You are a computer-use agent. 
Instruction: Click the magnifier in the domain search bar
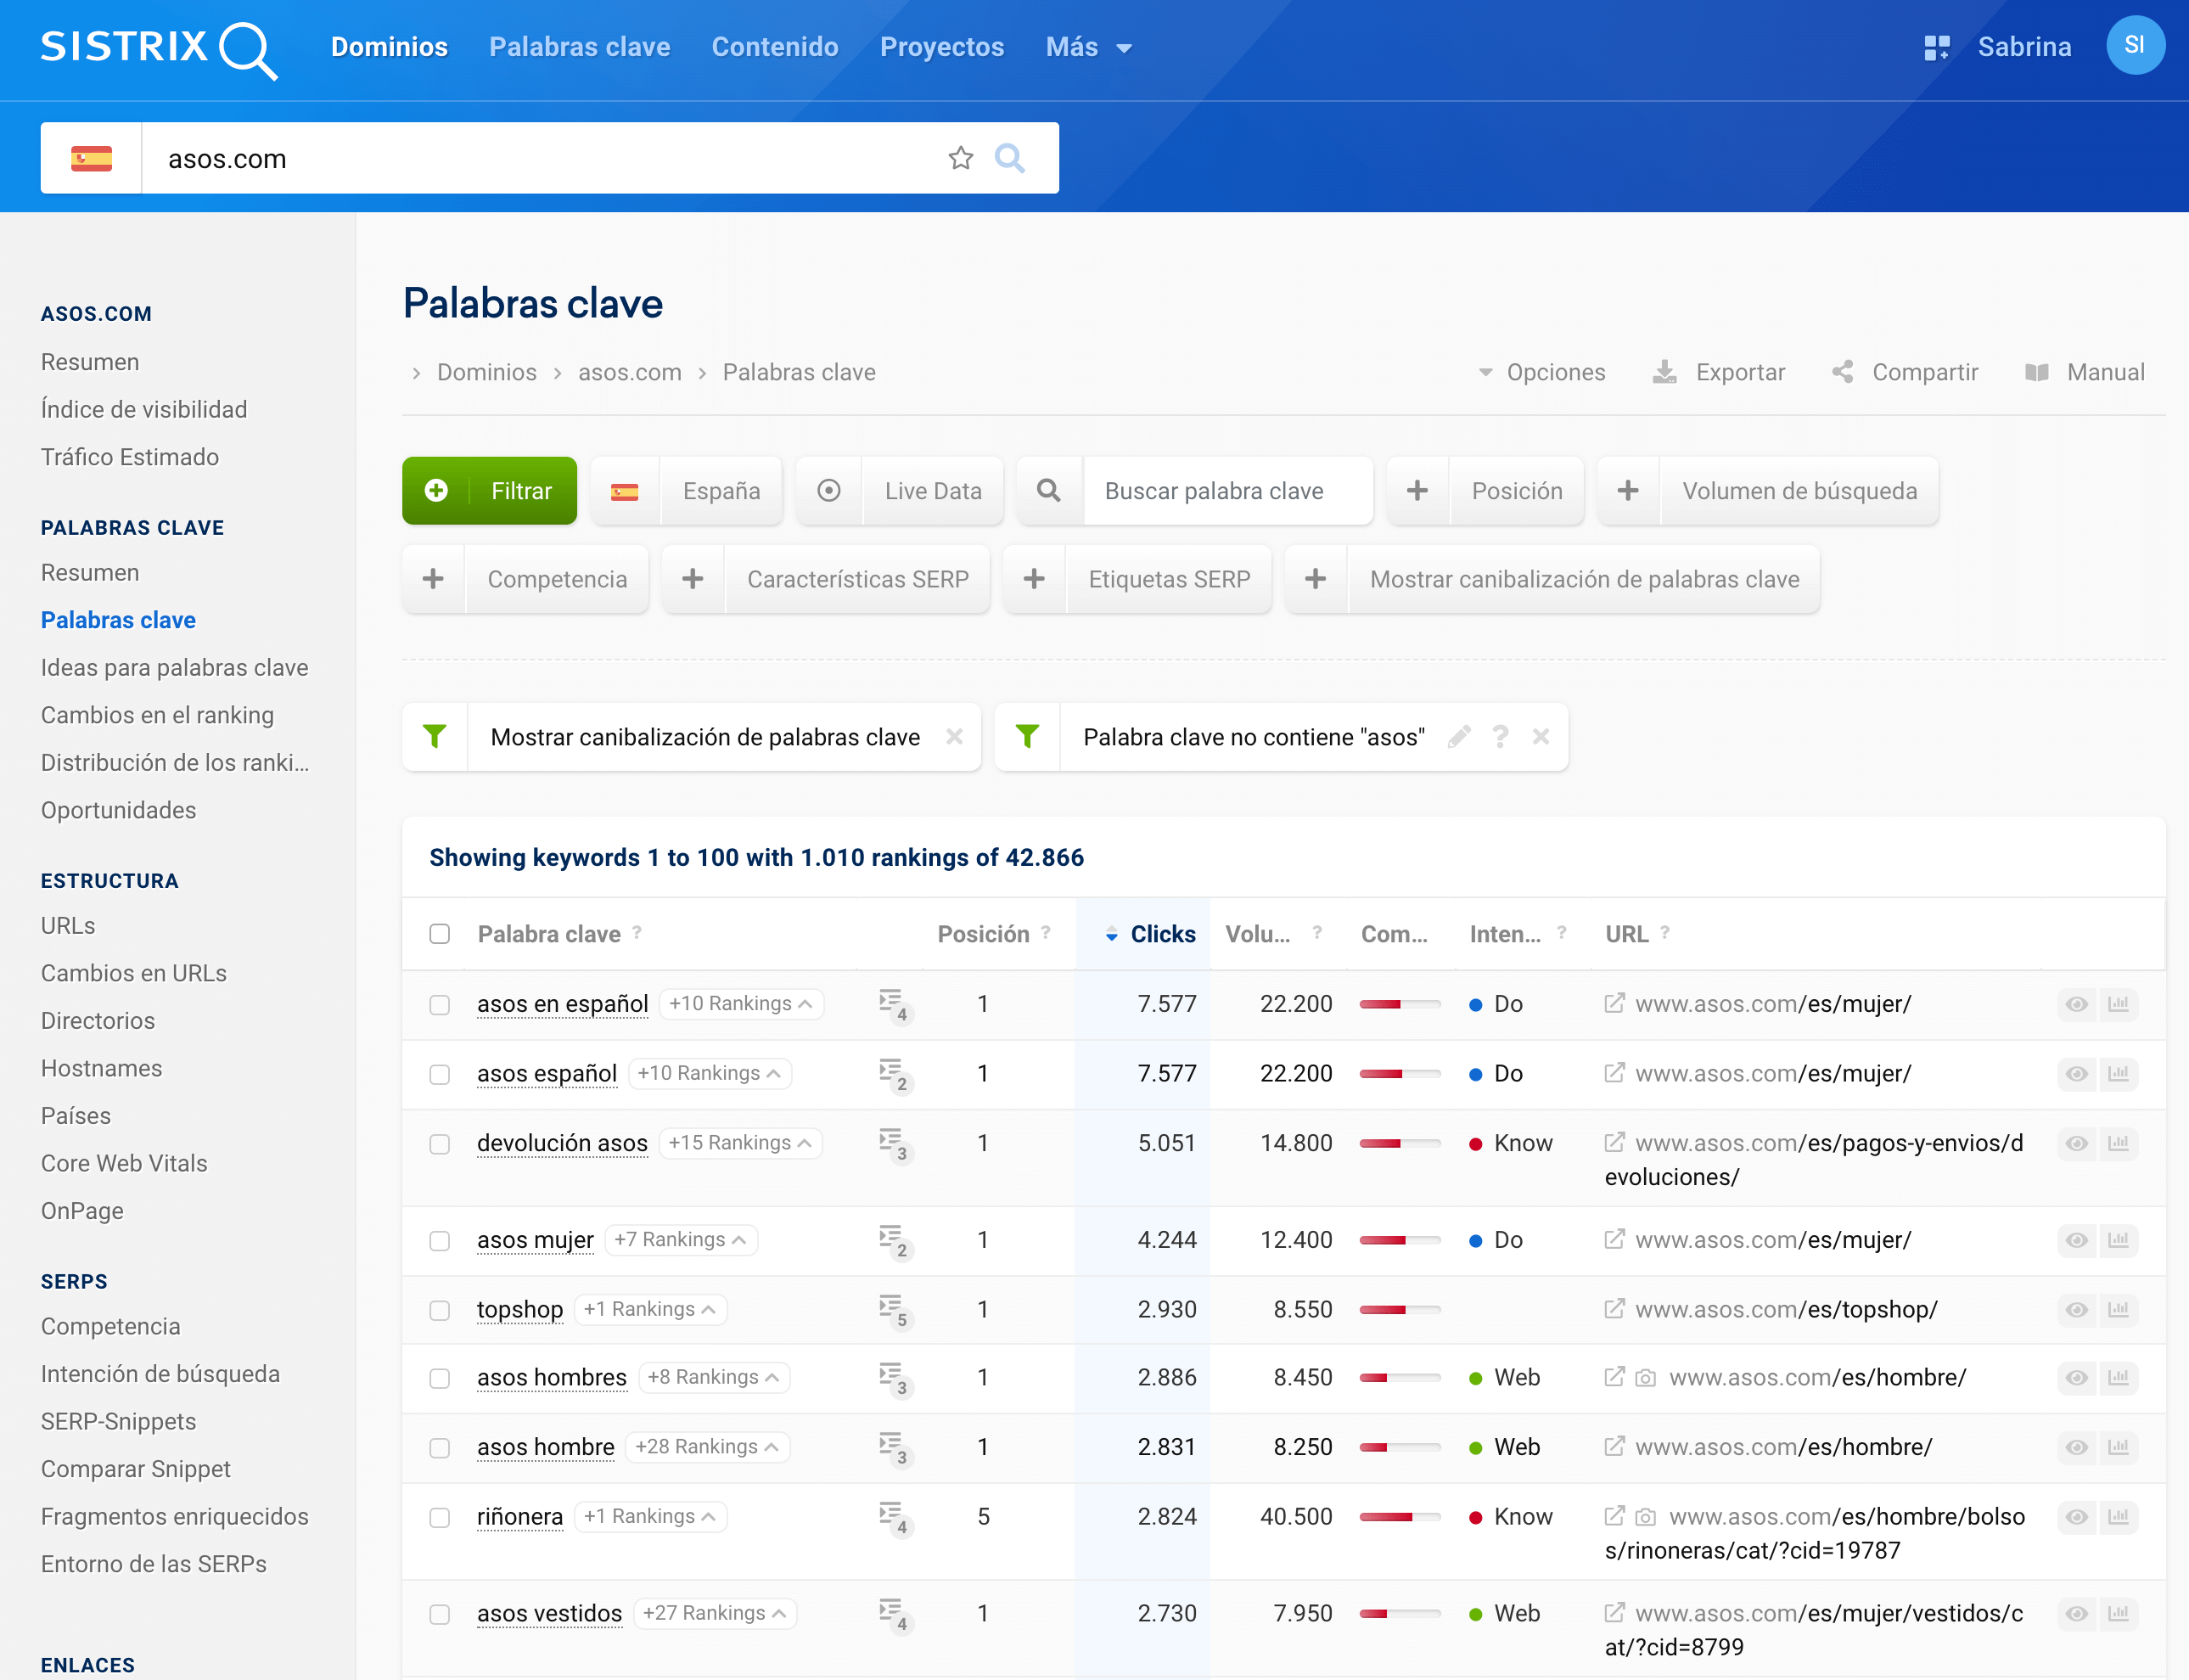coord(1010,158)
